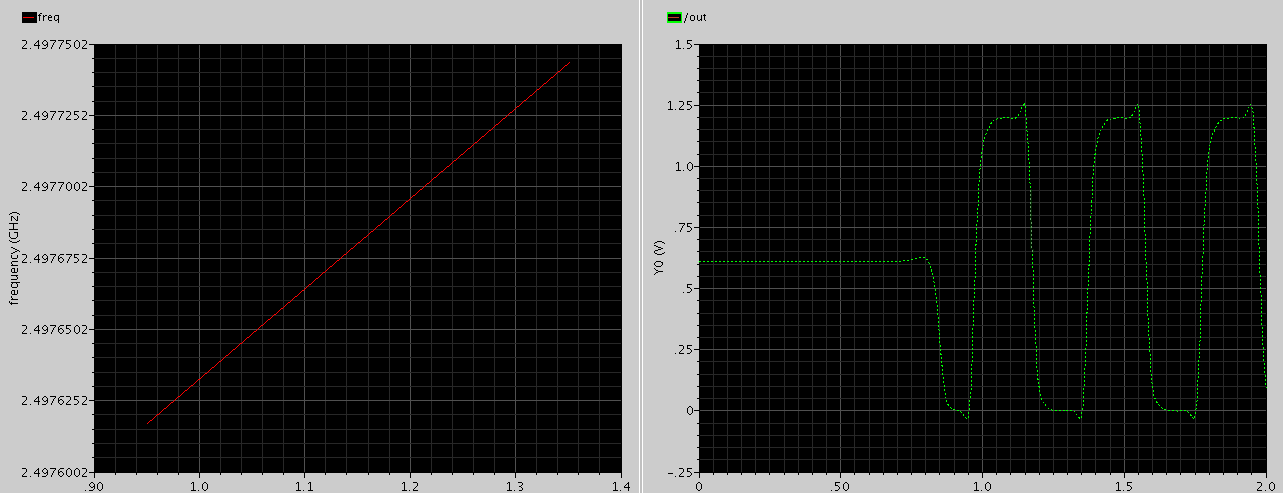Click the 2.4977002 y-axis value
The image size is (1283, 493).
54,187
